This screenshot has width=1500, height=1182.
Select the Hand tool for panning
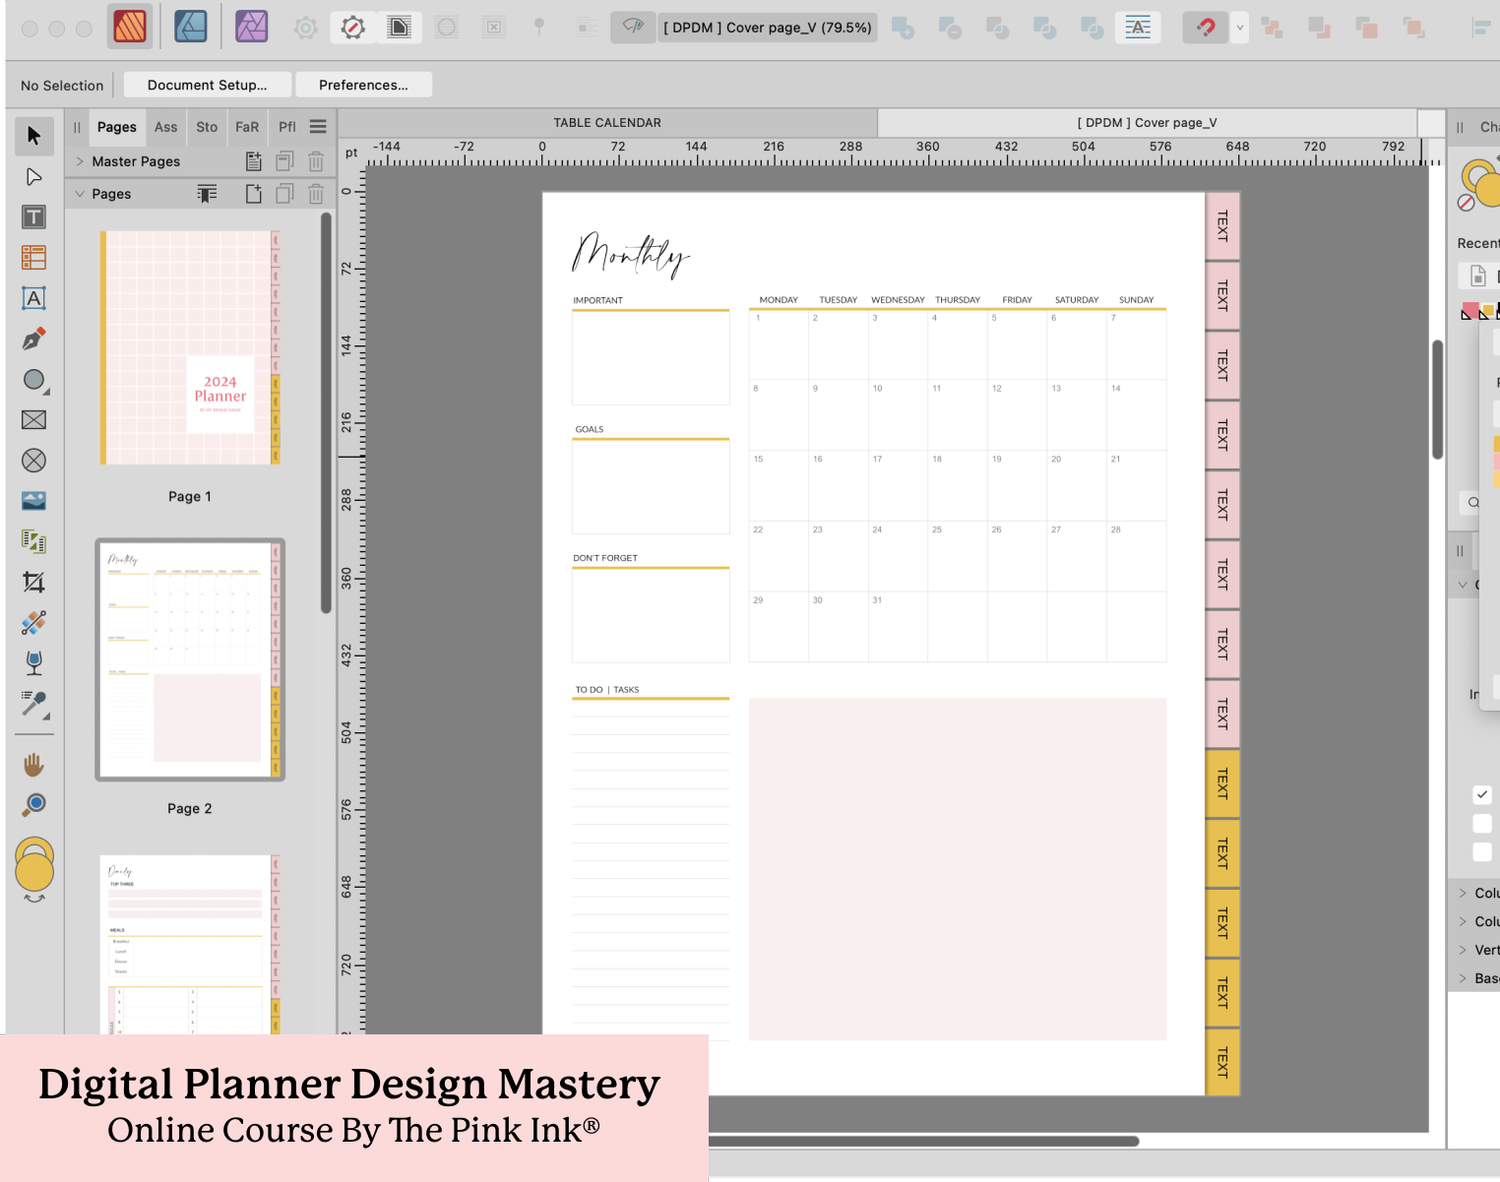click(33, 763)
